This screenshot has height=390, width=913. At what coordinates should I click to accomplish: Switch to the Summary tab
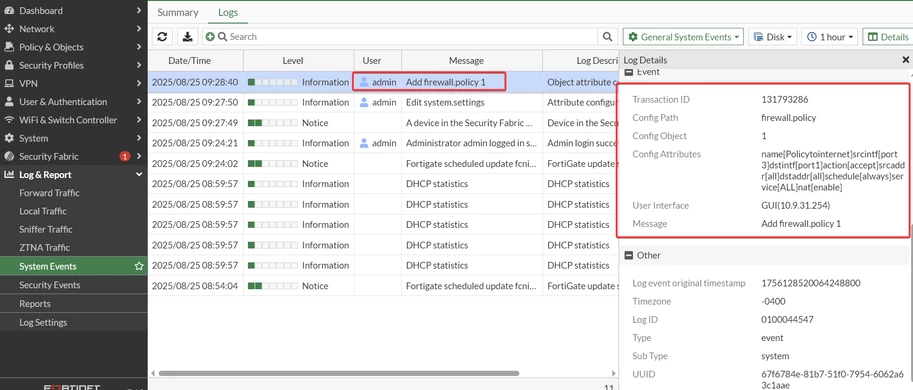[x=178, y=12]
